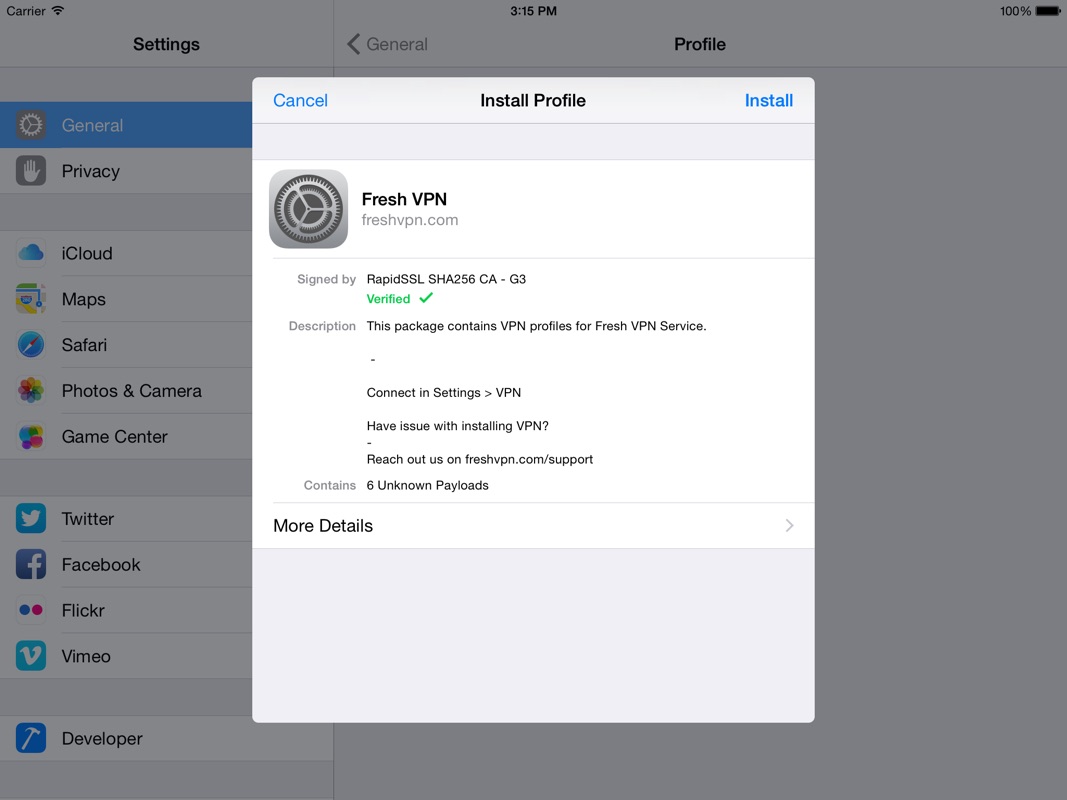Screen dimensions: 1067x800
Task: Open the Game Center bubbles icon
Action: click(x=31, y=437)
